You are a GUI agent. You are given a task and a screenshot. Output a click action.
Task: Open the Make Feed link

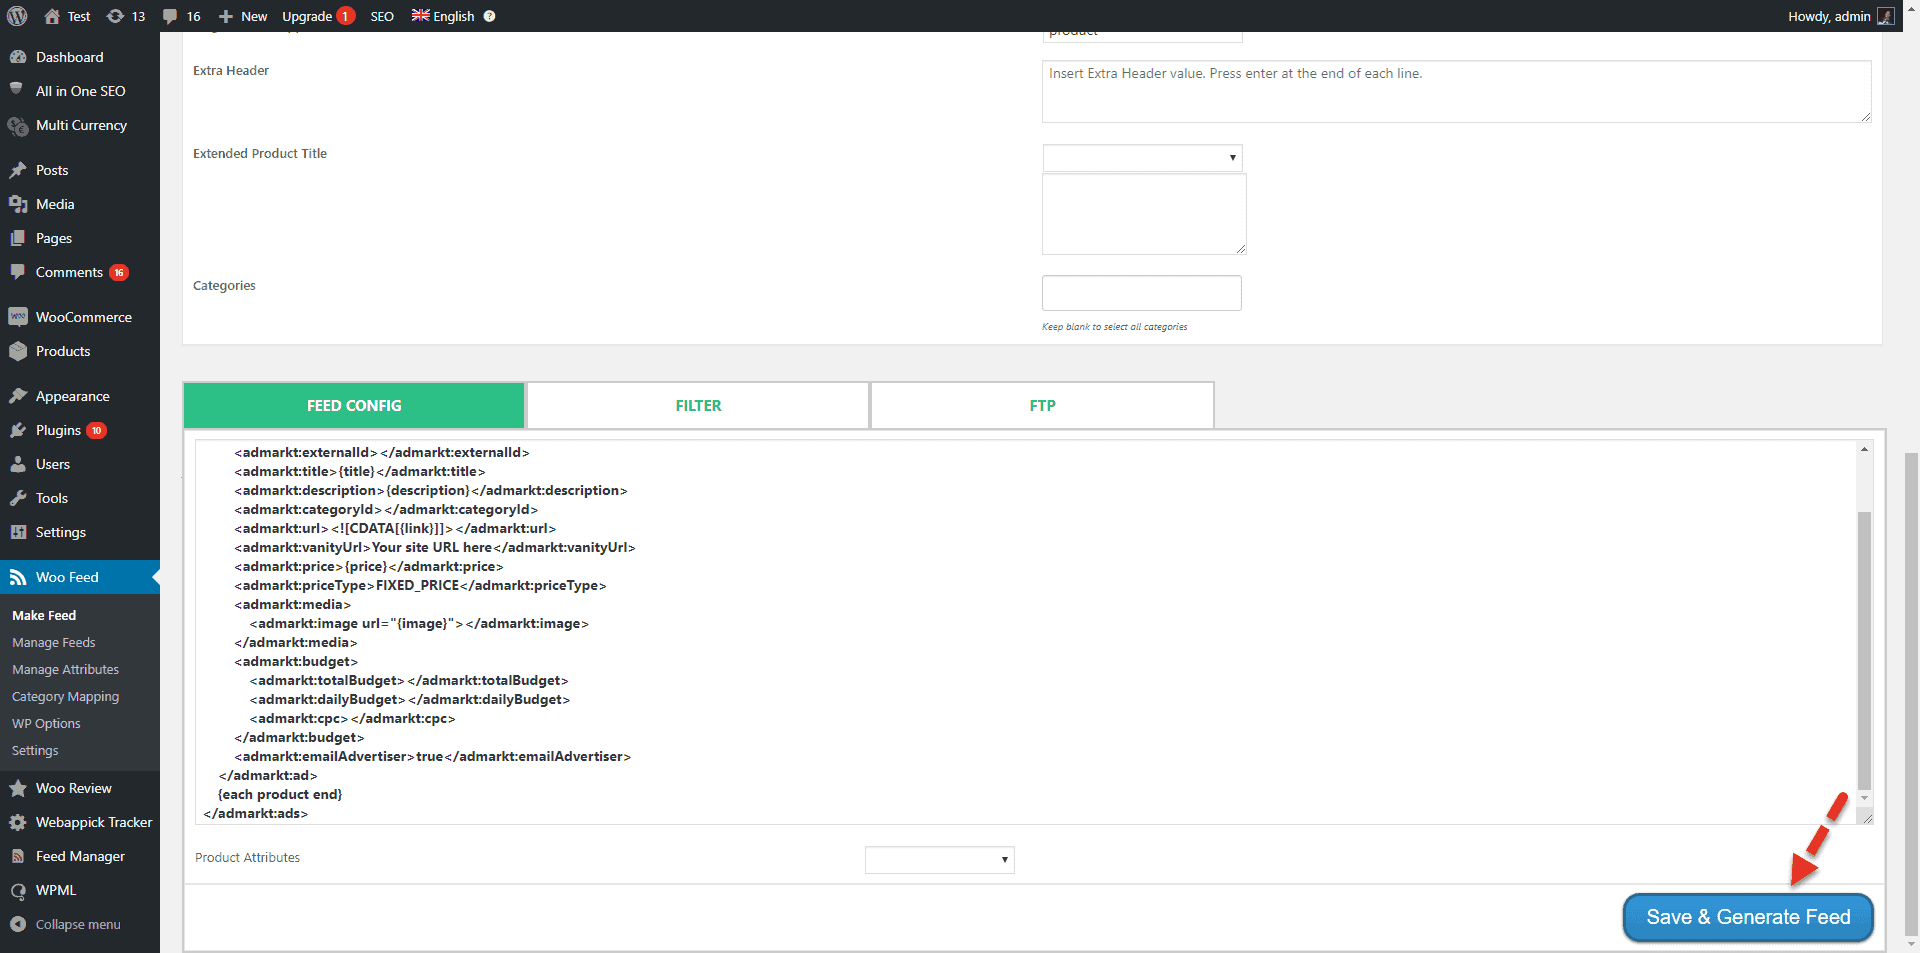pyautogui.click(x=44, y=615)
